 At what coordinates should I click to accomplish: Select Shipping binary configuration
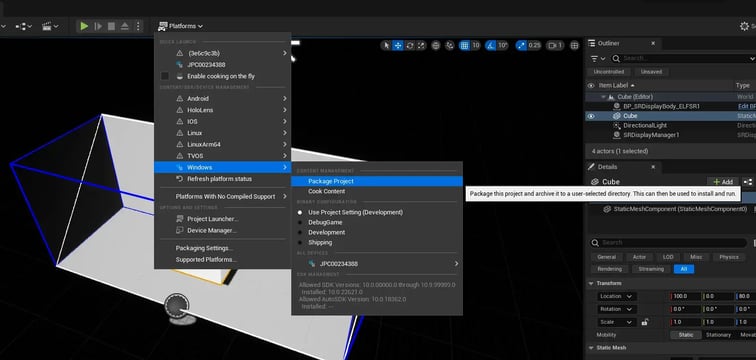(377, 242)
